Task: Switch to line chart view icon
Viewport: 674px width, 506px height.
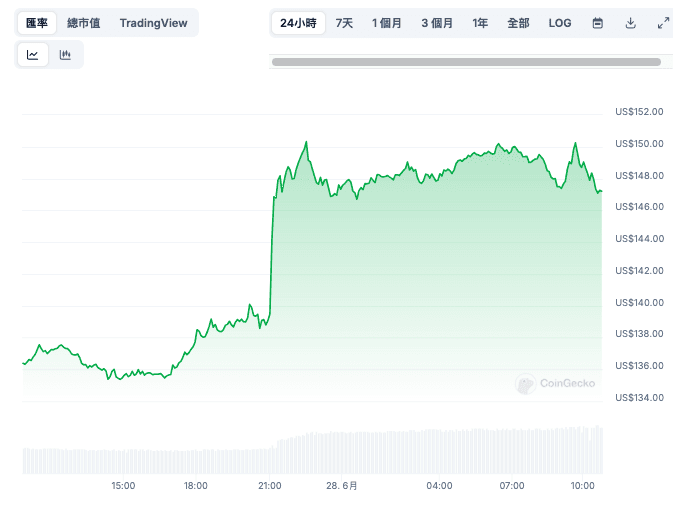Action: click(x=33, y=55)
